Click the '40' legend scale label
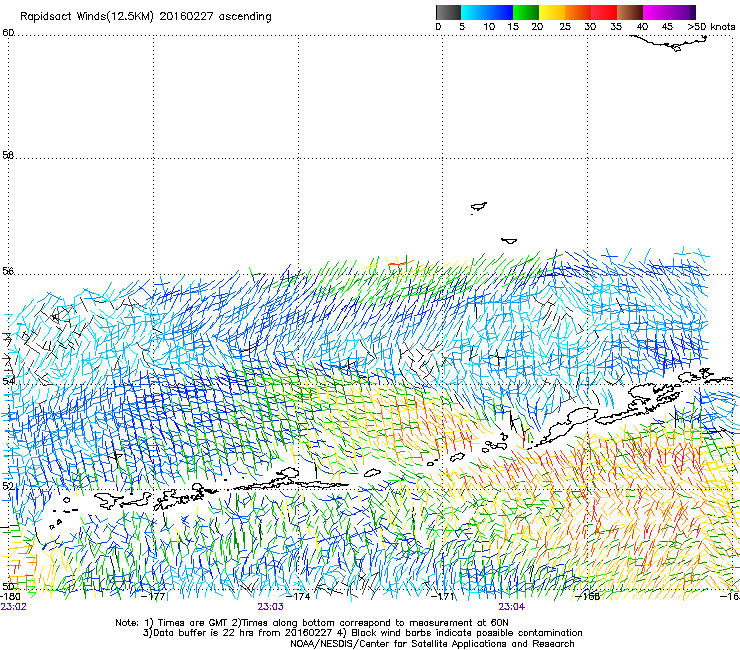The image size is (740, 650). (642, 27)
